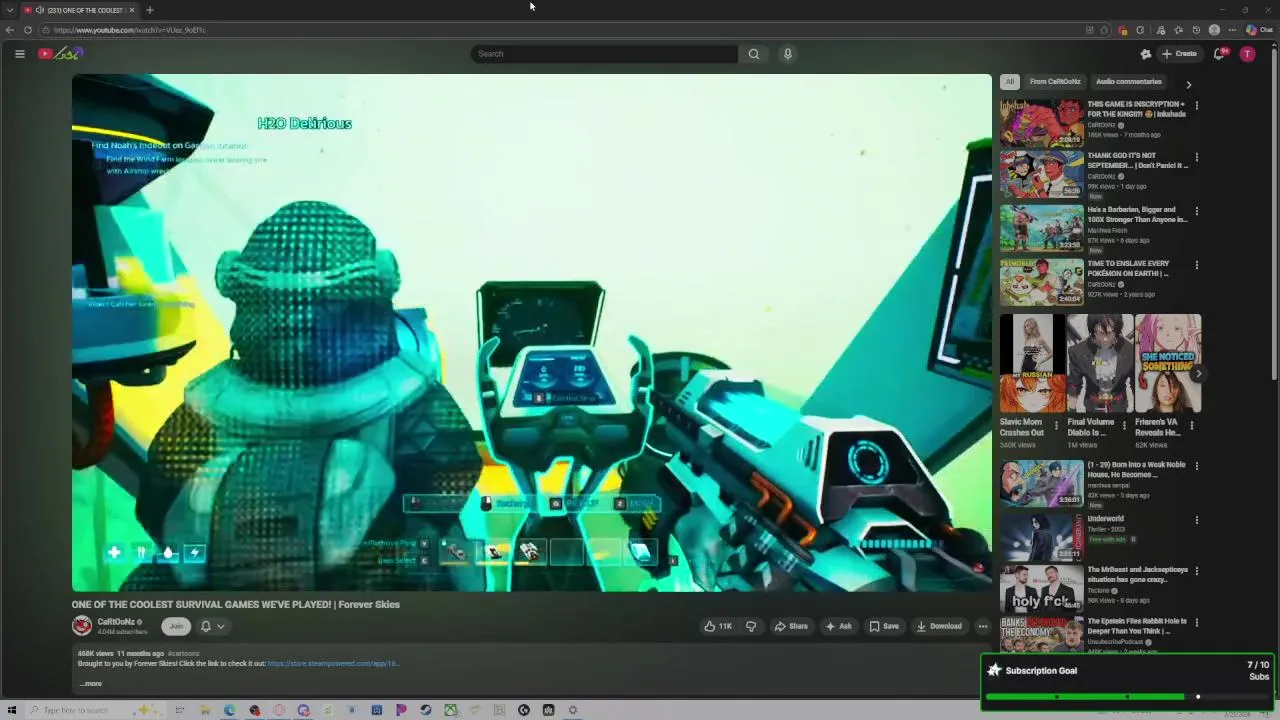
Task: Show next Shorts with arrow
Action: pyautogui.click(x=1198, y=374)
